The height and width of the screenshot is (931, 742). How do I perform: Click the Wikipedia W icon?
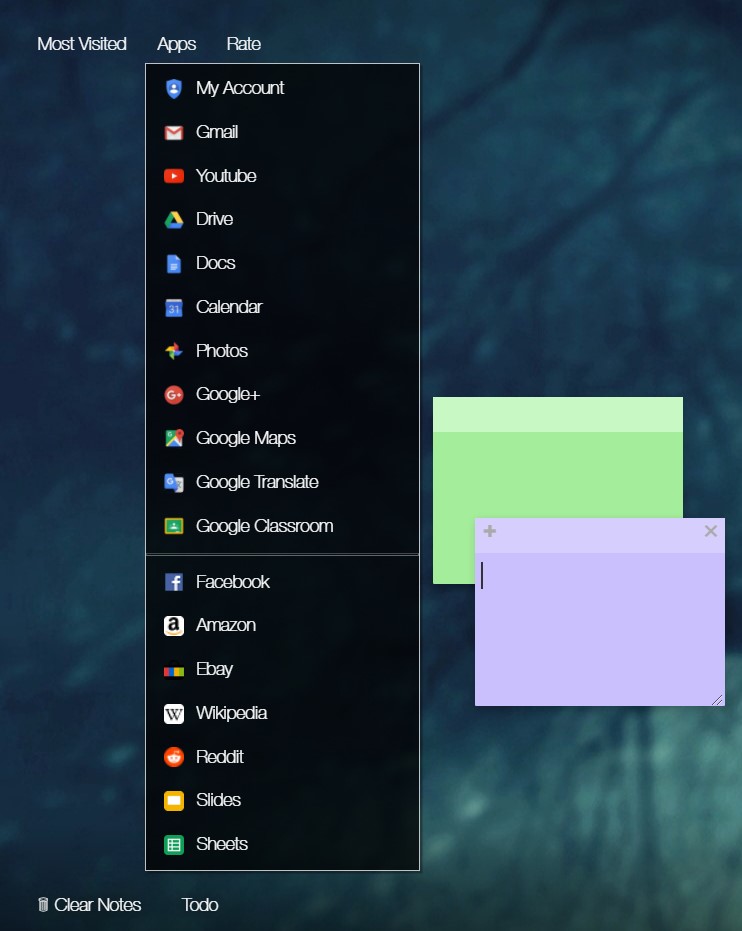pos(173,713)
